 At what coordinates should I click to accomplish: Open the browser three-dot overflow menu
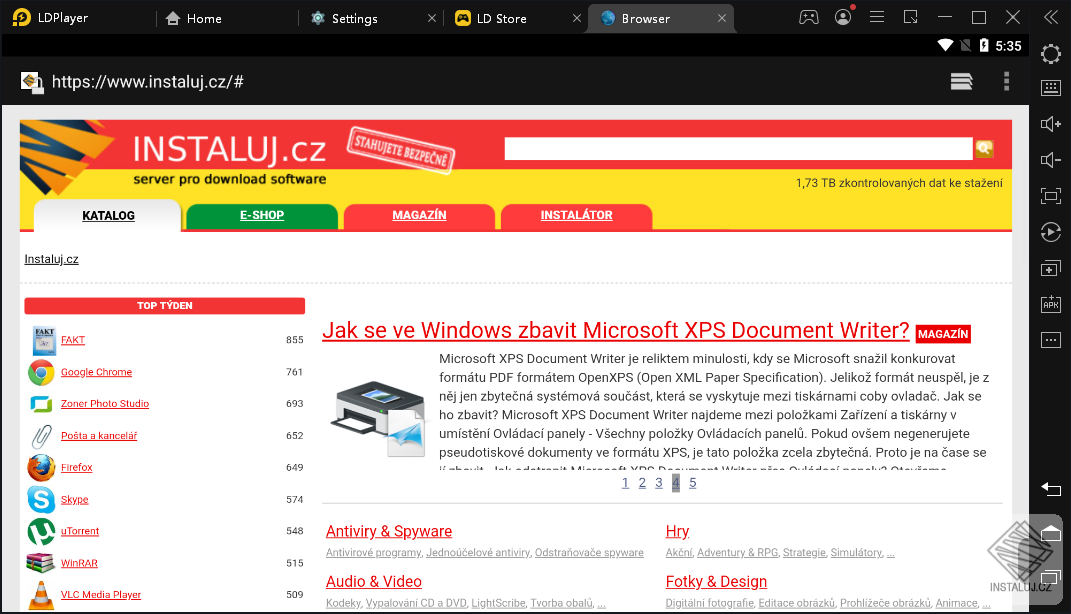(1006, 82)
